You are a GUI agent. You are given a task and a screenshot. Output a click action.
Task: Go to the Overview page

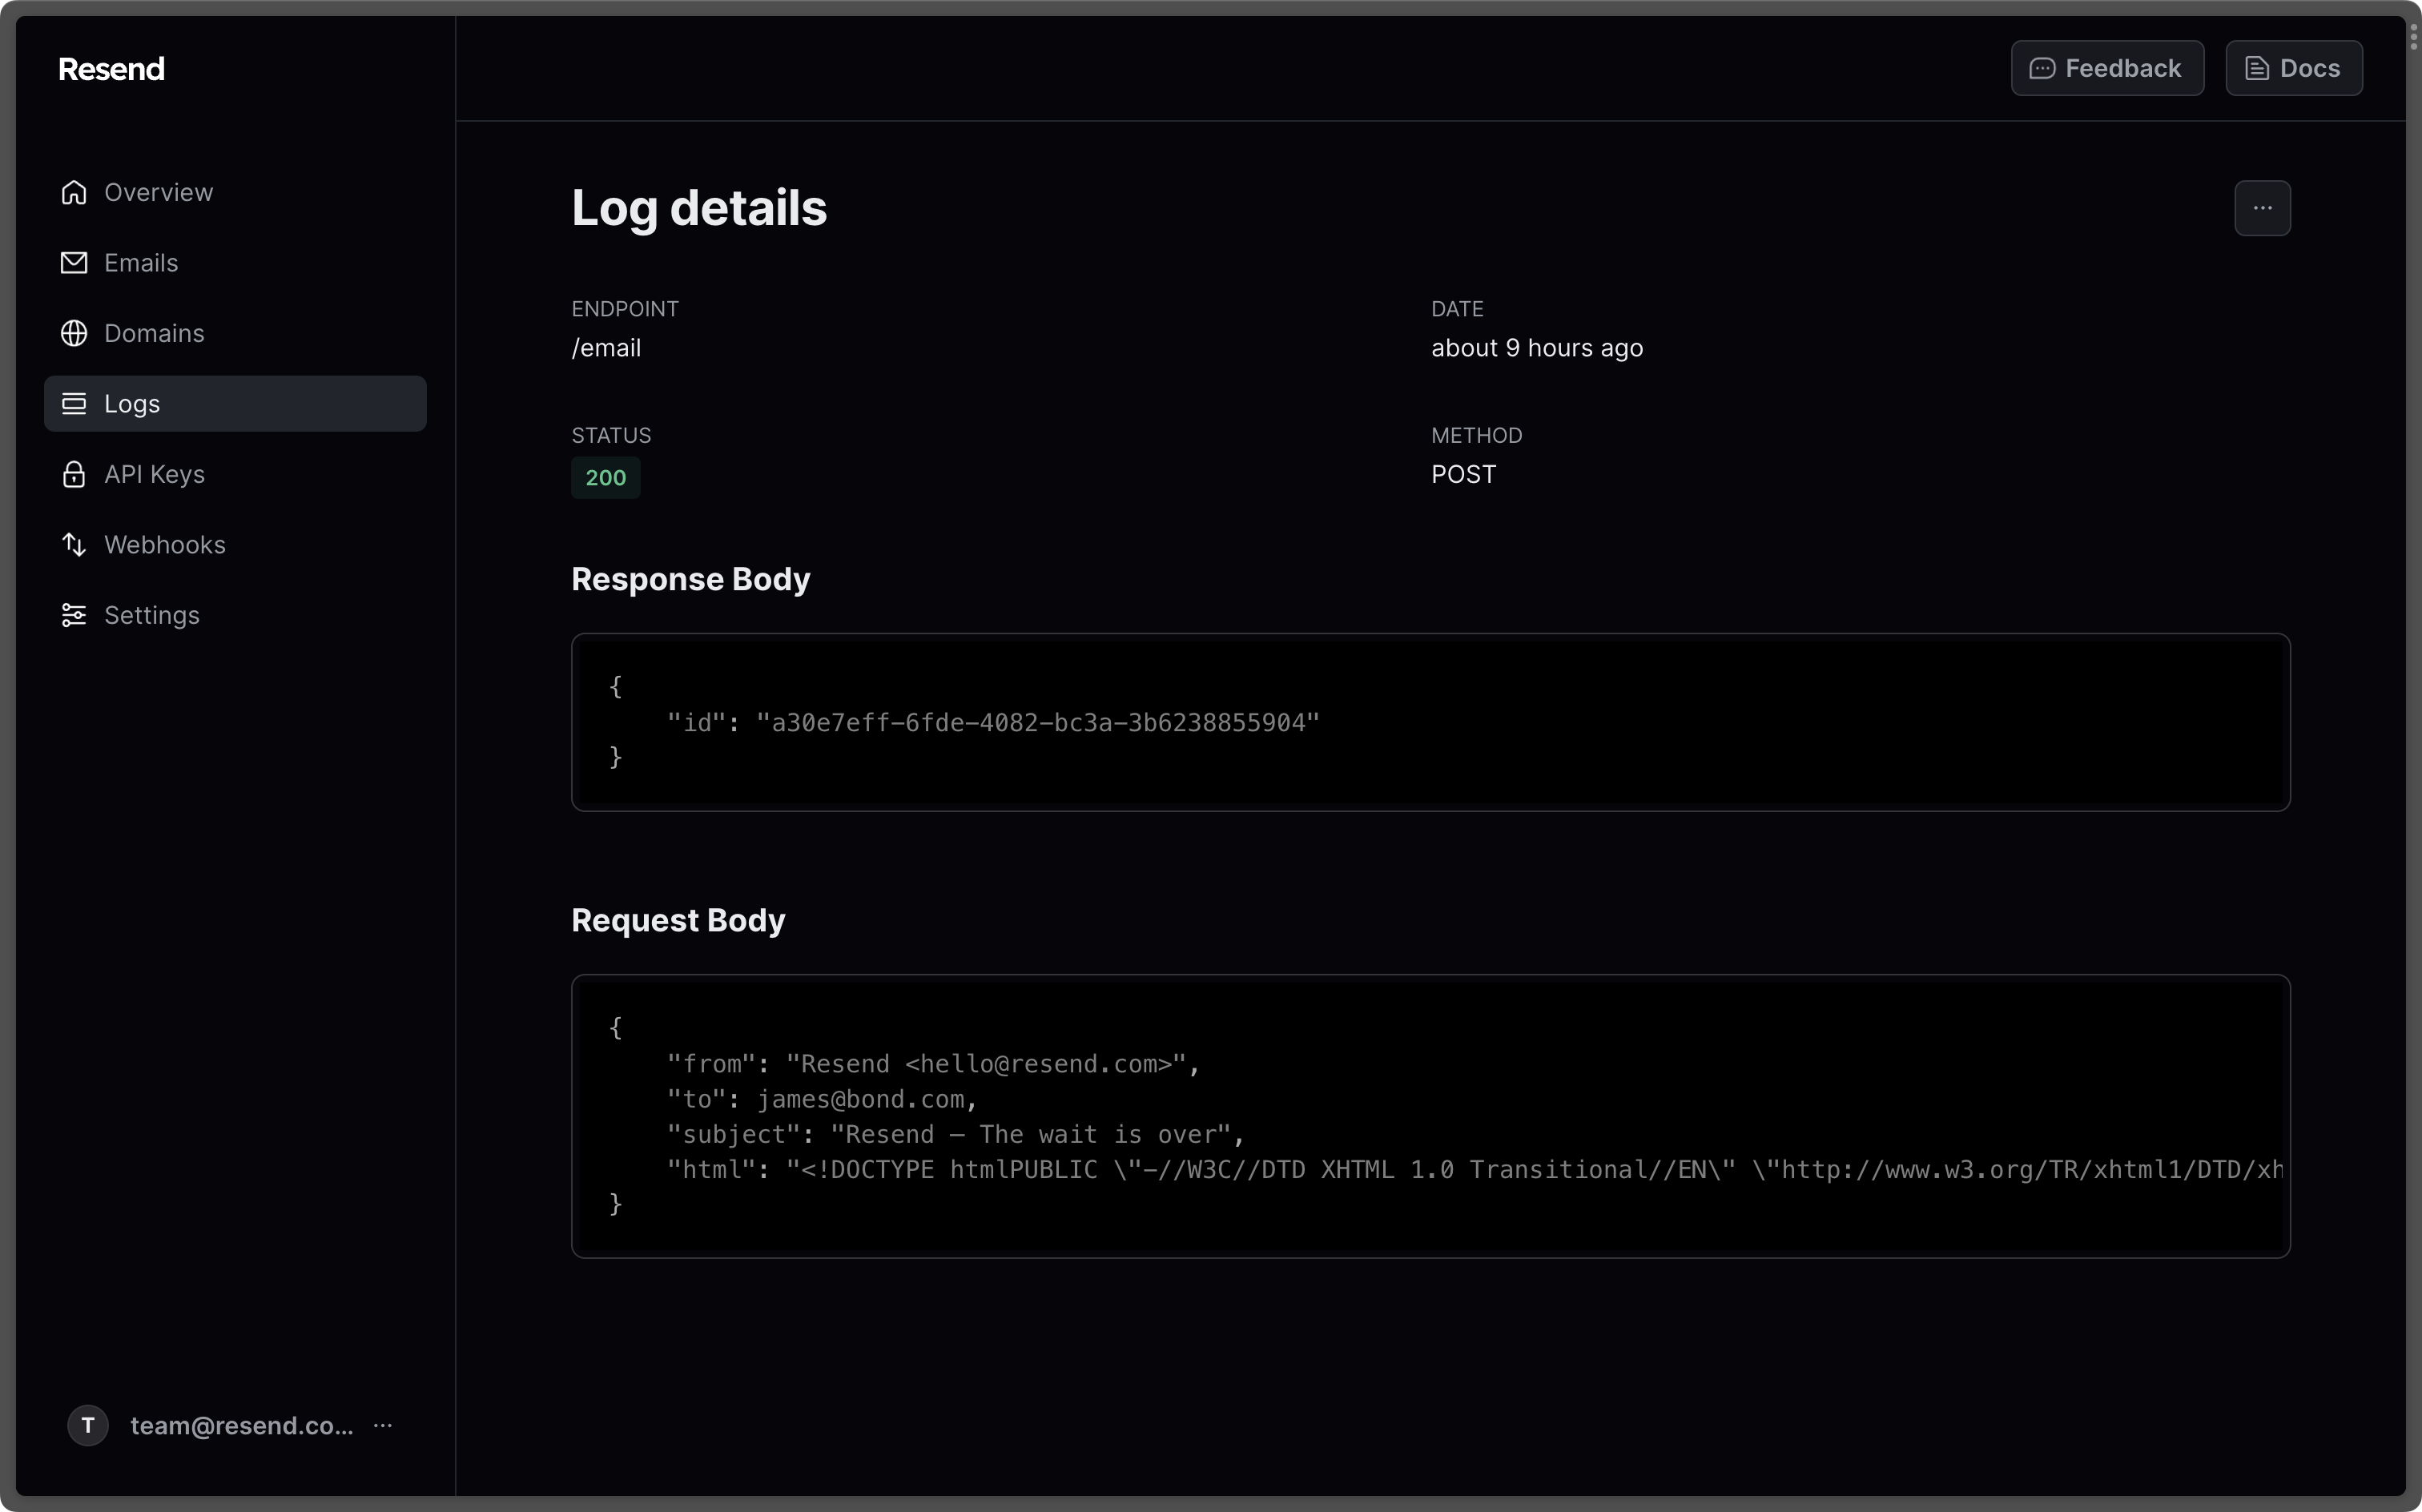[235, 192]
